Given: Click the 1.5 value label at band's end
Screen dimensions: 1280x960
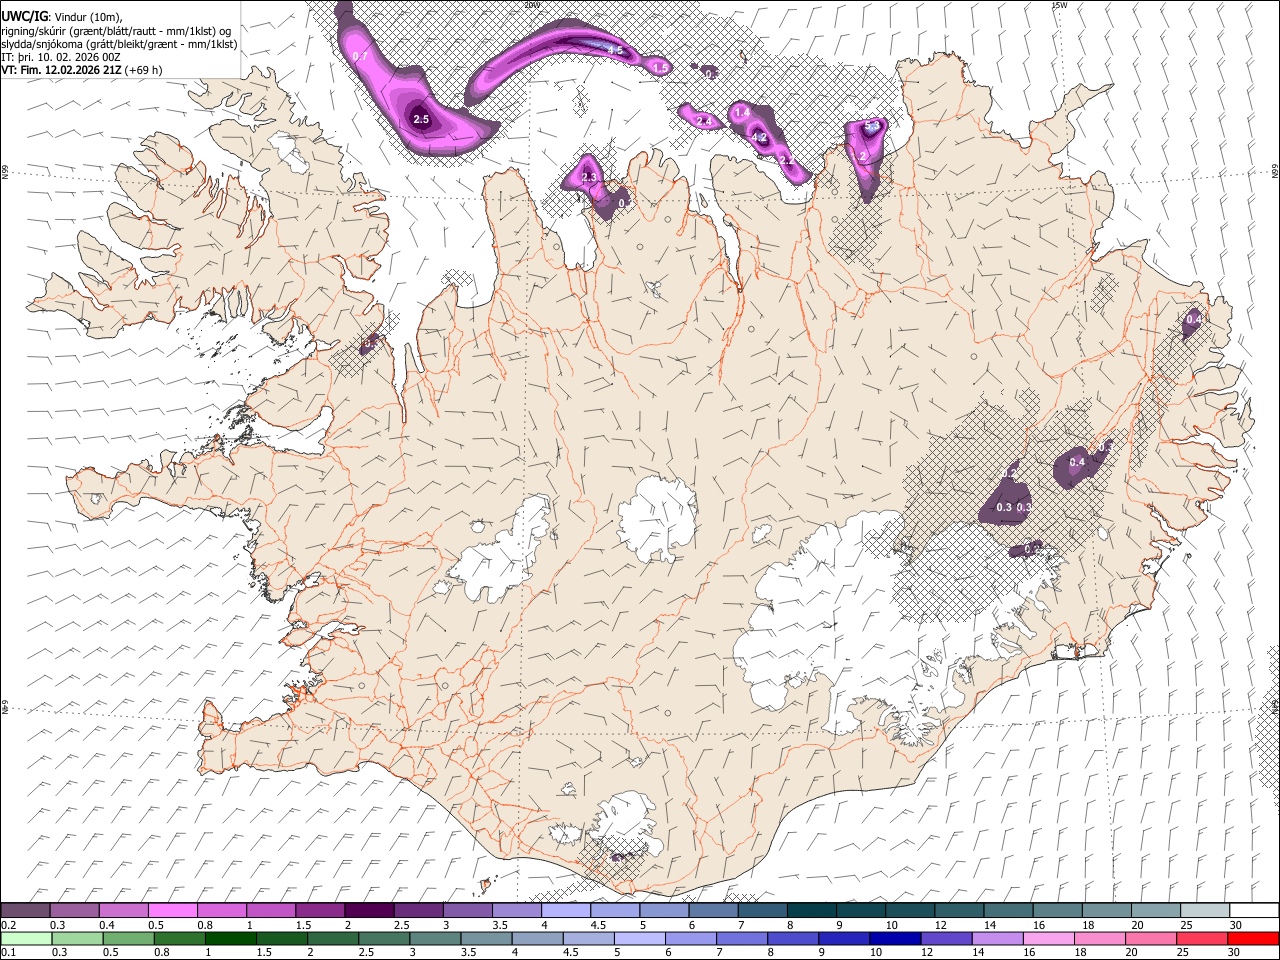Looking at the screenshot, I should (660, 67).
